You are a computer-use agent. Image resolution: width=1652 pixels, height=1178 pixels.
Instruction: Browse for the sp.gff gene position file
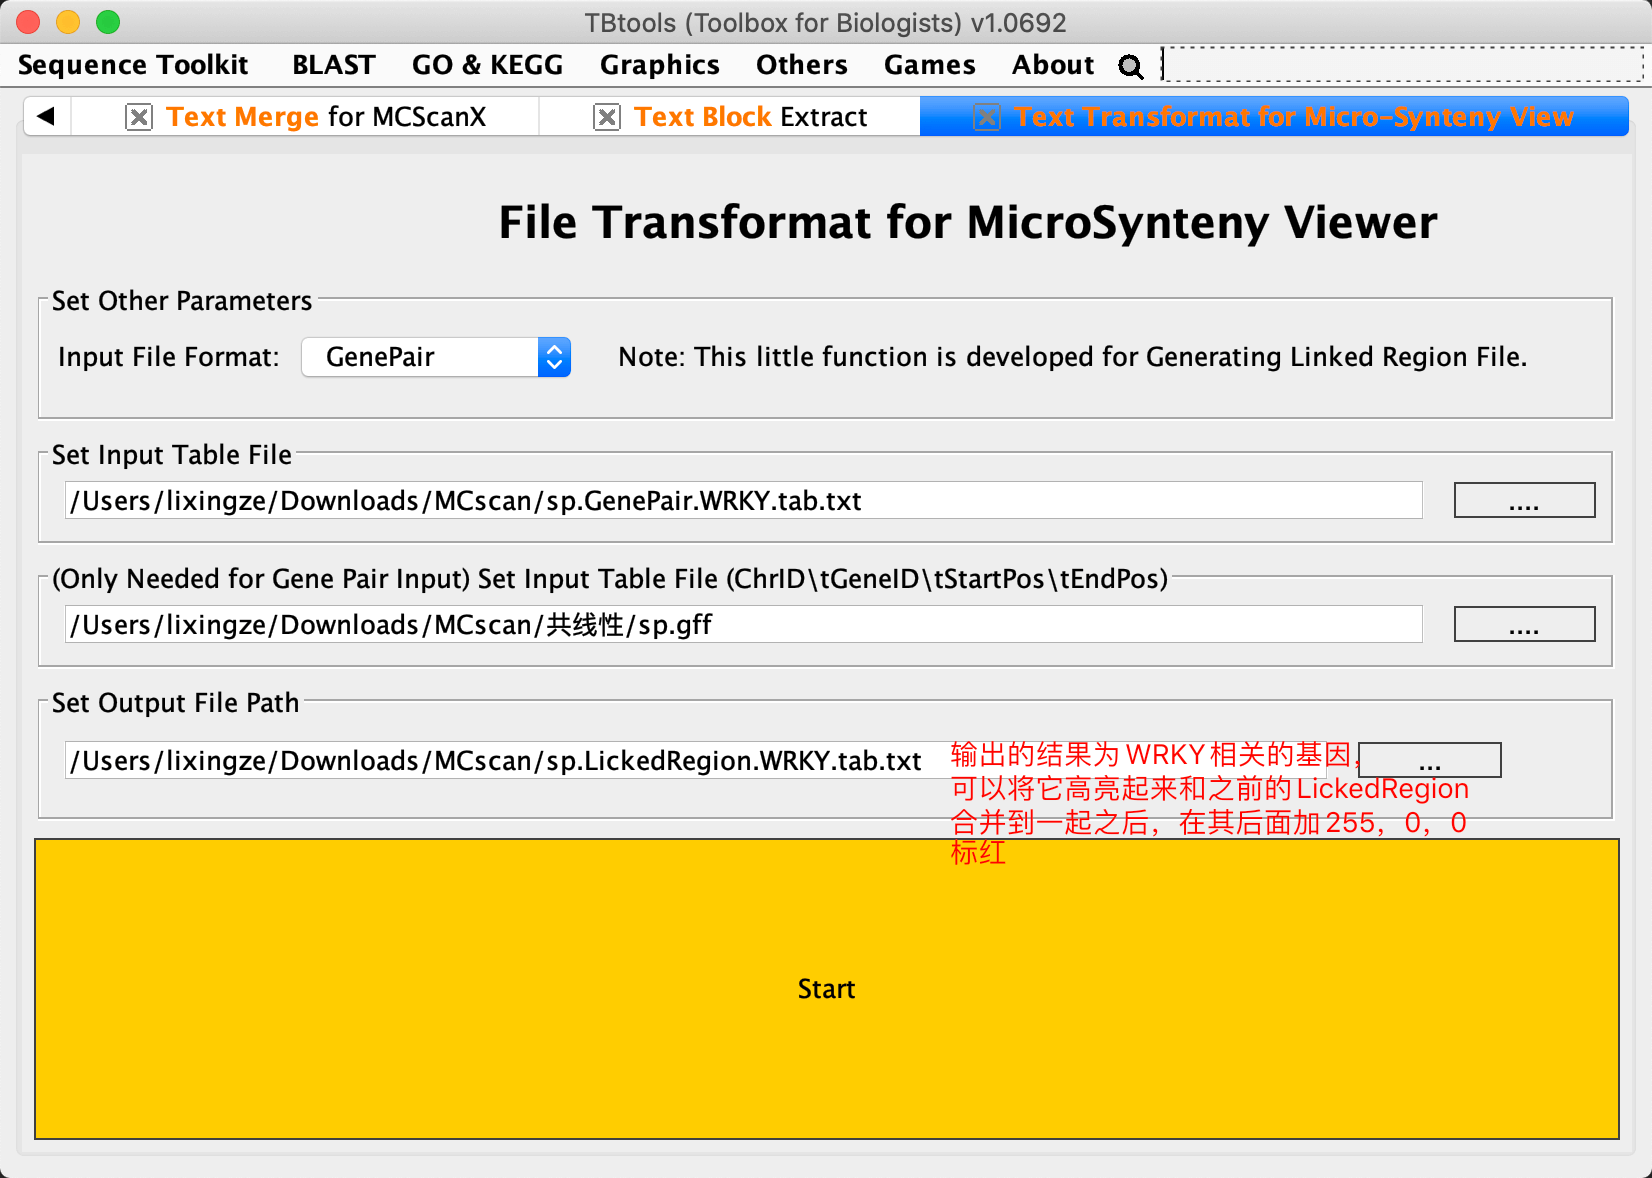click(x=1524, y=624)
